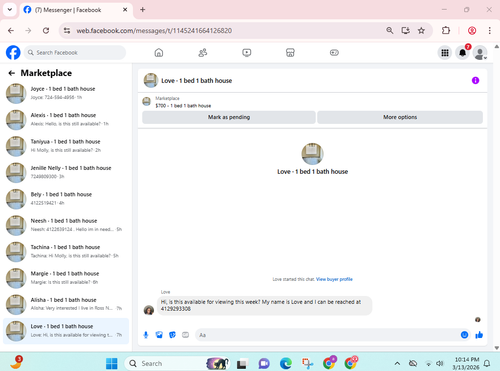Open the Friends icon in top navigation
Viewport: 500px width, 371px height.
point(203,53)
